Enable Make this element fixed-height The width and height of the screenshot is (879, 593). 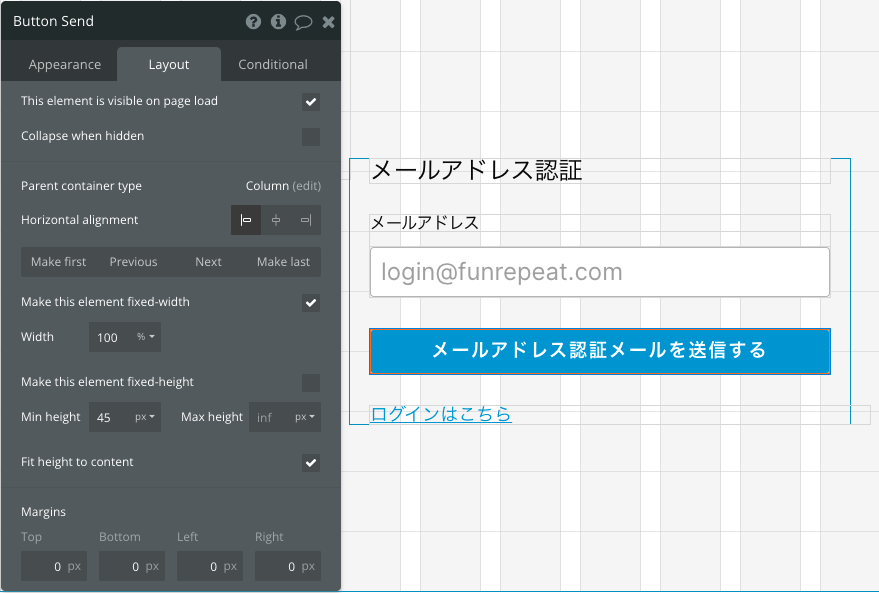tap(311, 383)
